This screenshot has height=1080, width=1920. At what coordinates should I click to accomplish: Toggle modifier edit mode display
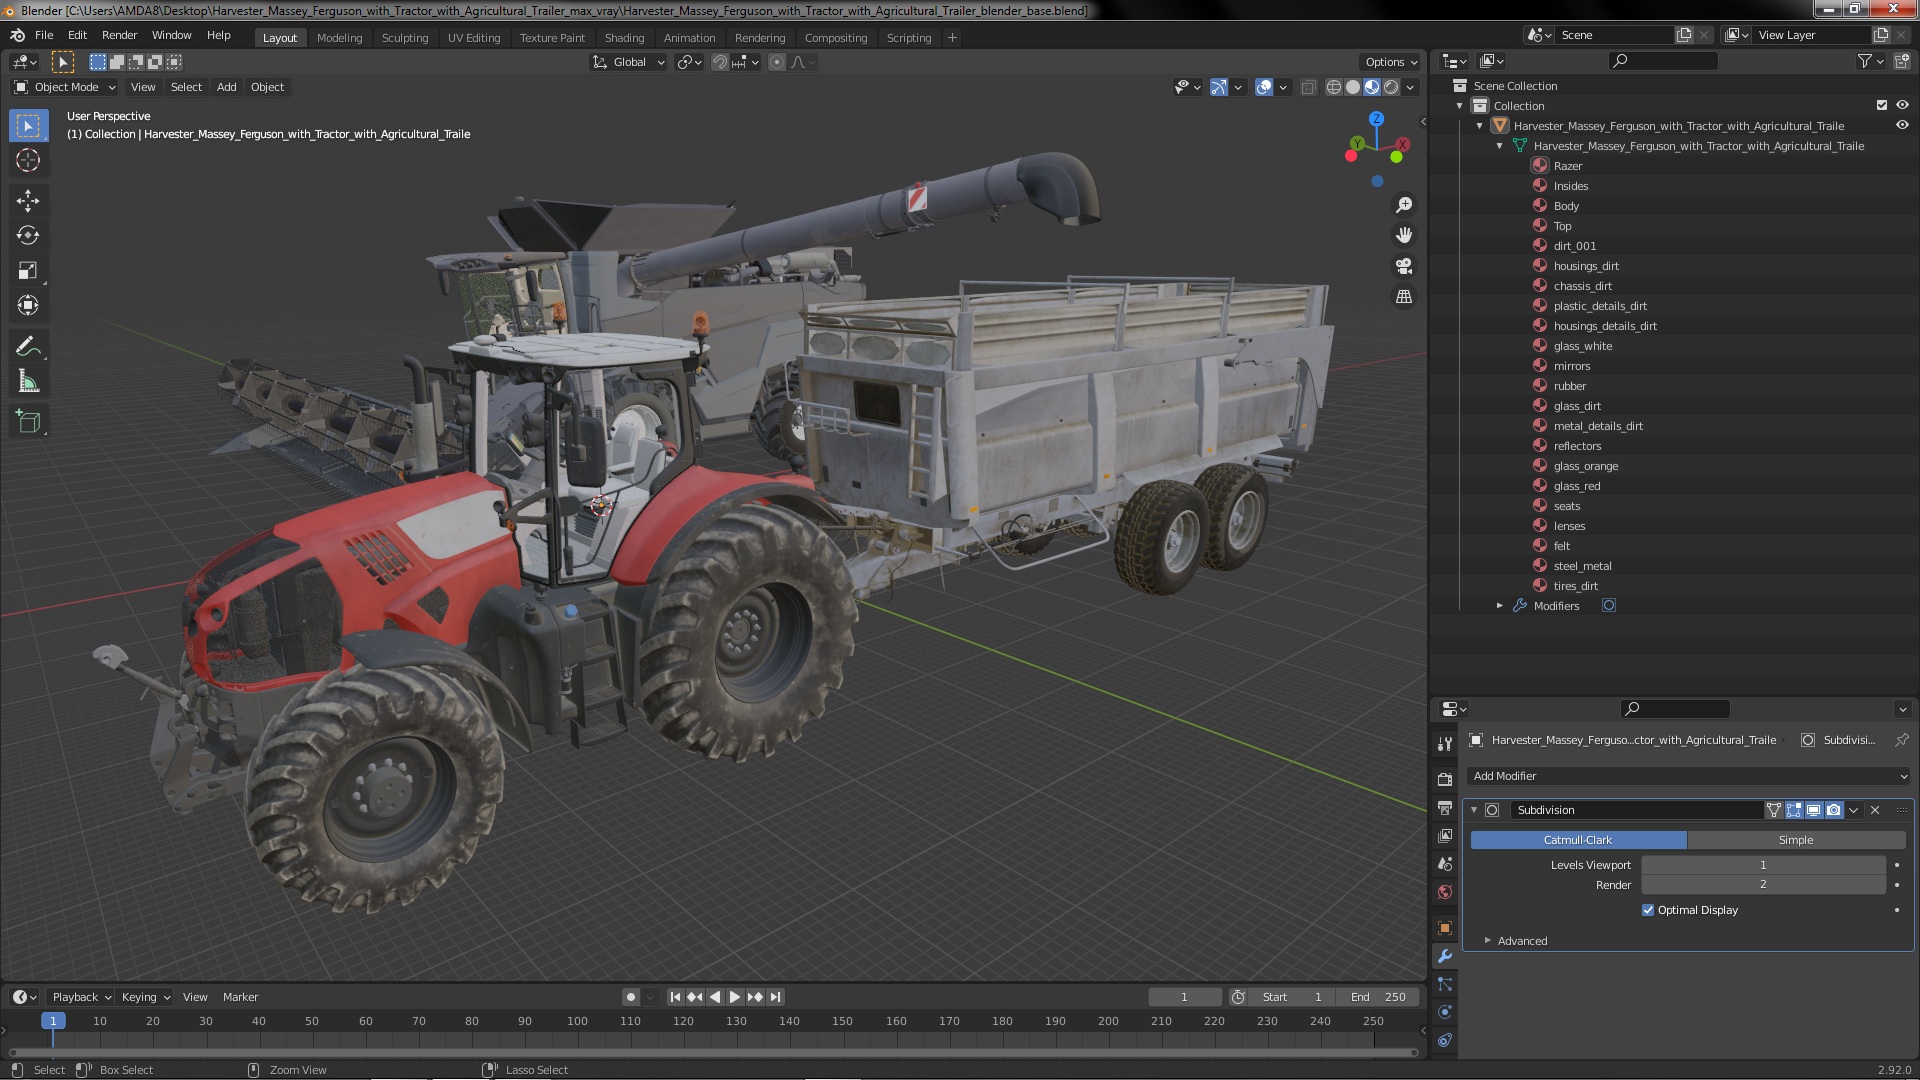click(x=1793, y=810)
